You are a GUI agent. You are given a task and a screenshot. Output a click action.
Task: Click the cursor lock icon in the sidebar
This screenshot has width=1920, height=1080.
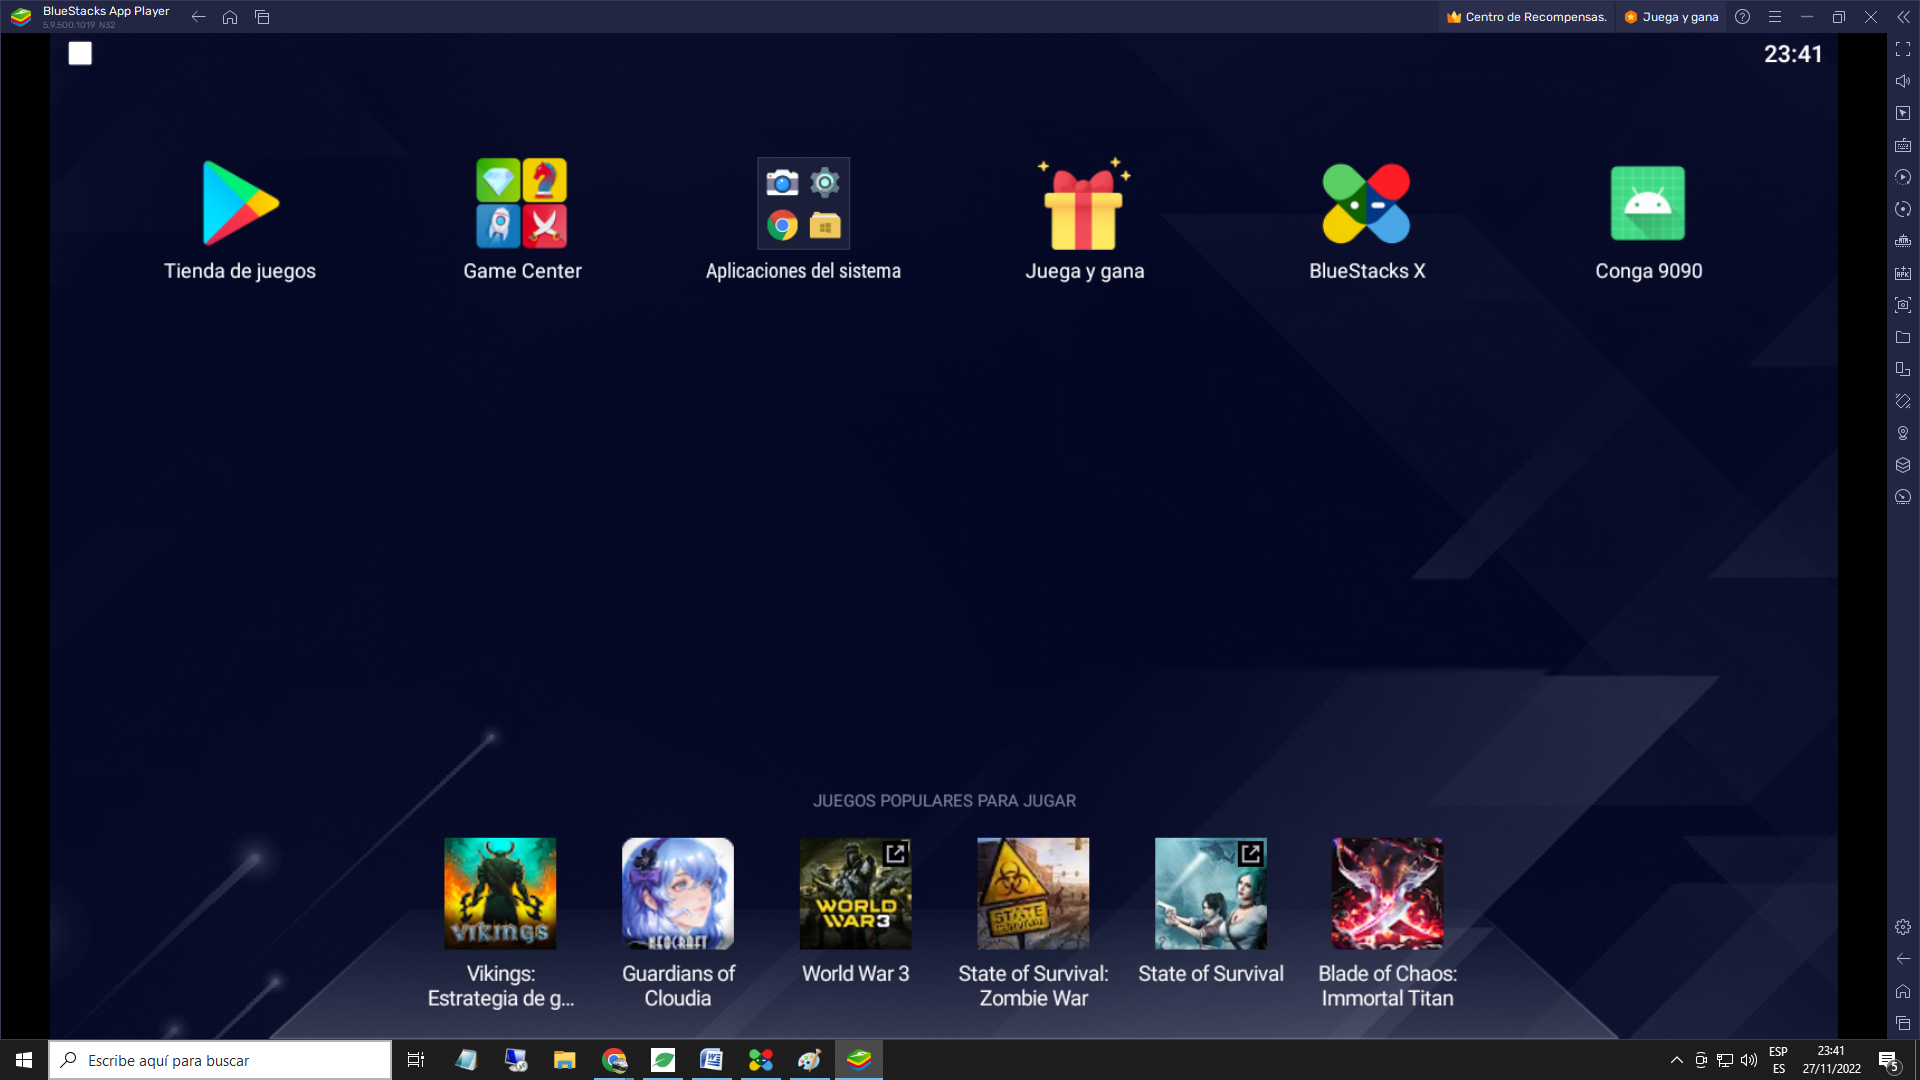pyautogui.click(x=1903, y=113)
